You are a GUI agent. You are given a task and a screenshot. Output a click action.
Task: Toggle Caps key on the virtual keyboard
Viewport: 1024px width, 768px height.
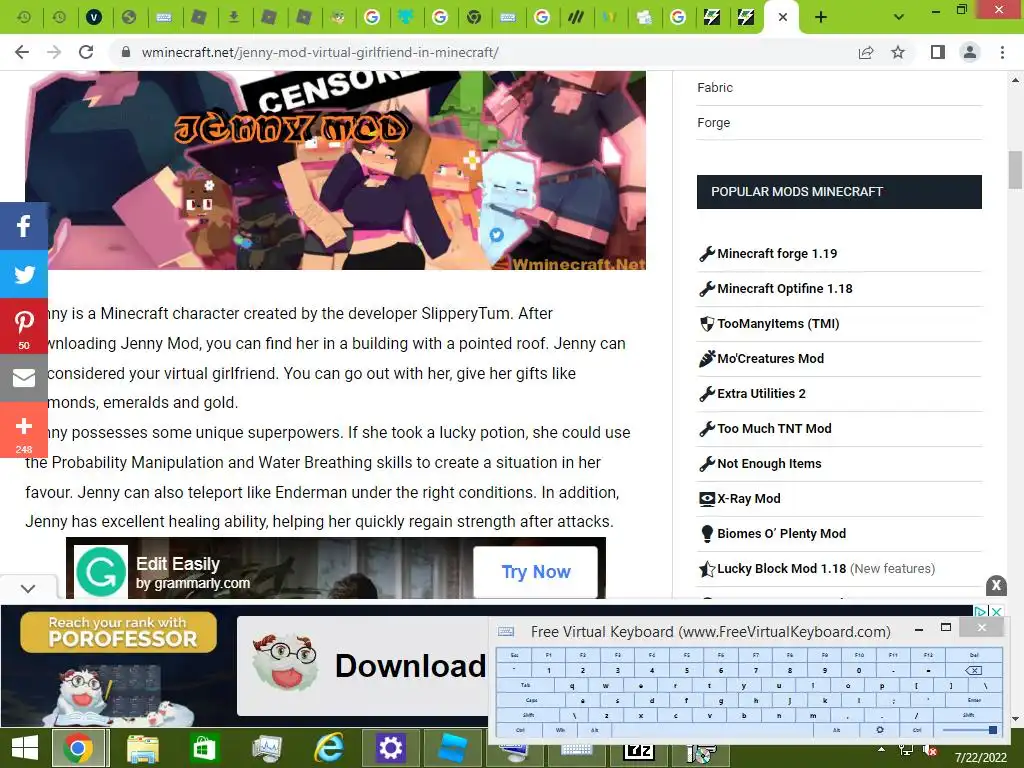[x=532, y=700]
